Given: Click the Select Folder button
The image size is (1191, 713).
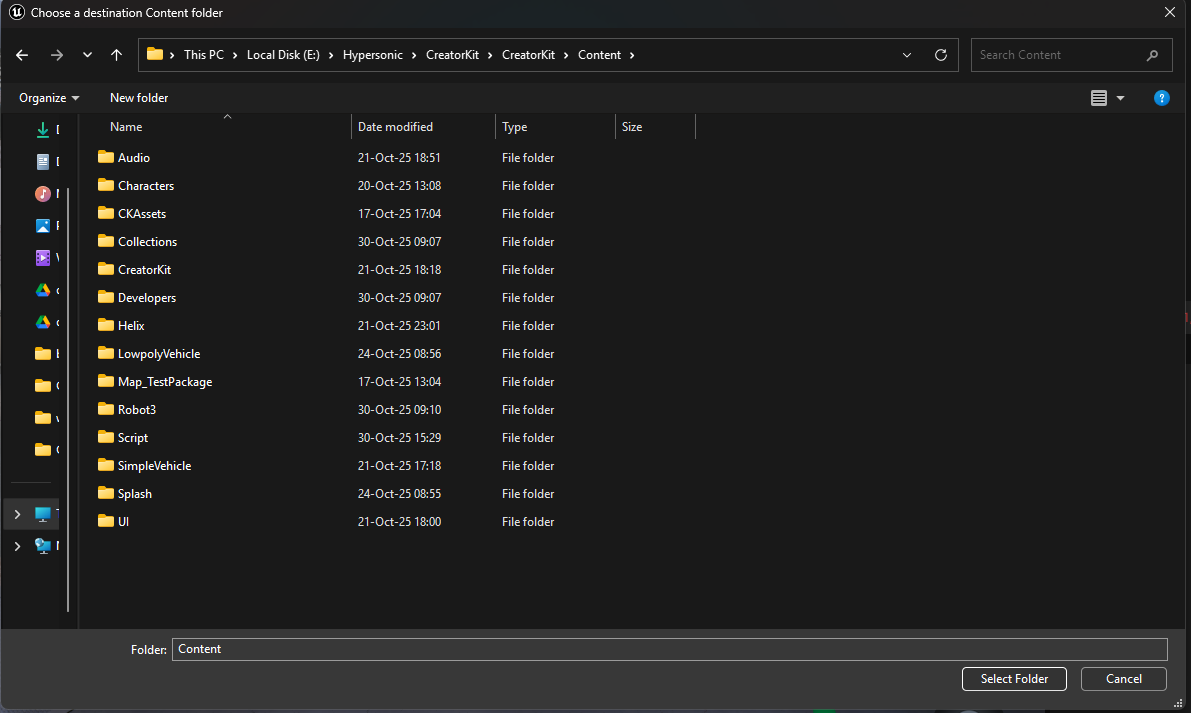Looking at the screenshot, I should (x=1014, y=679).
